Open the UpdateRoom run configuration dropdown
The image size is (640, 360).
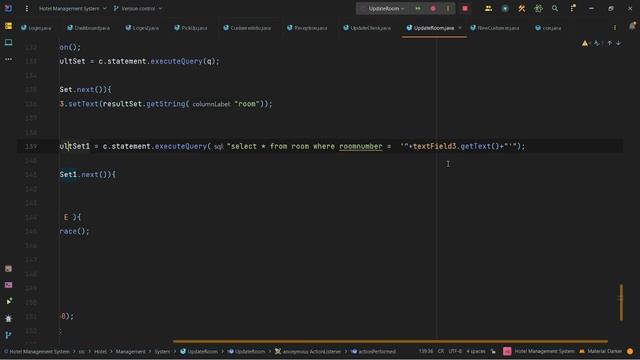point(386,8)
